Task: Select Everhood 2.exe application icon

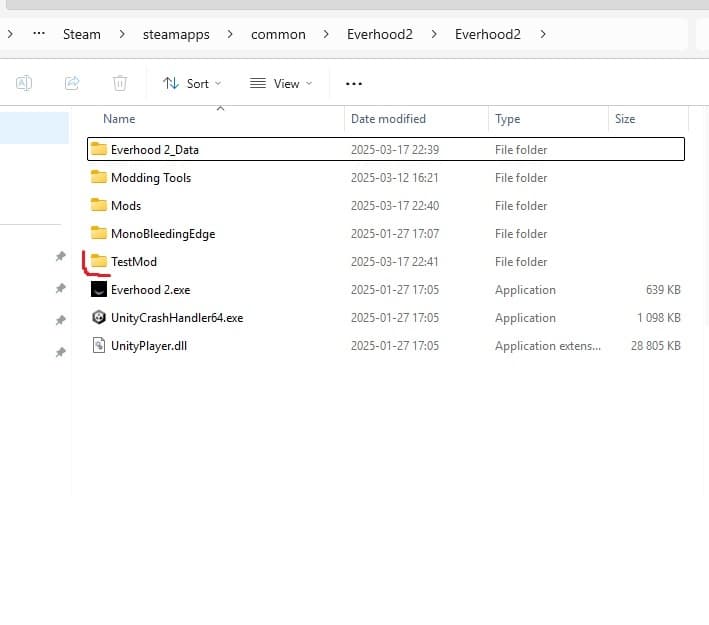Action: pos(99,289)
